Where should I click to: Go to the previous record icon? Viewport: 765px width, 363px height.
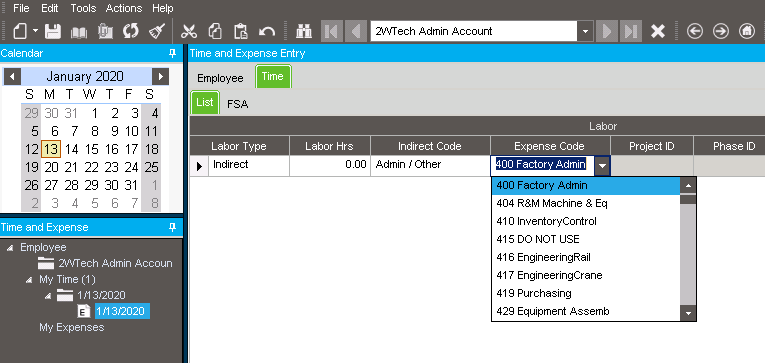click(356, 31)
